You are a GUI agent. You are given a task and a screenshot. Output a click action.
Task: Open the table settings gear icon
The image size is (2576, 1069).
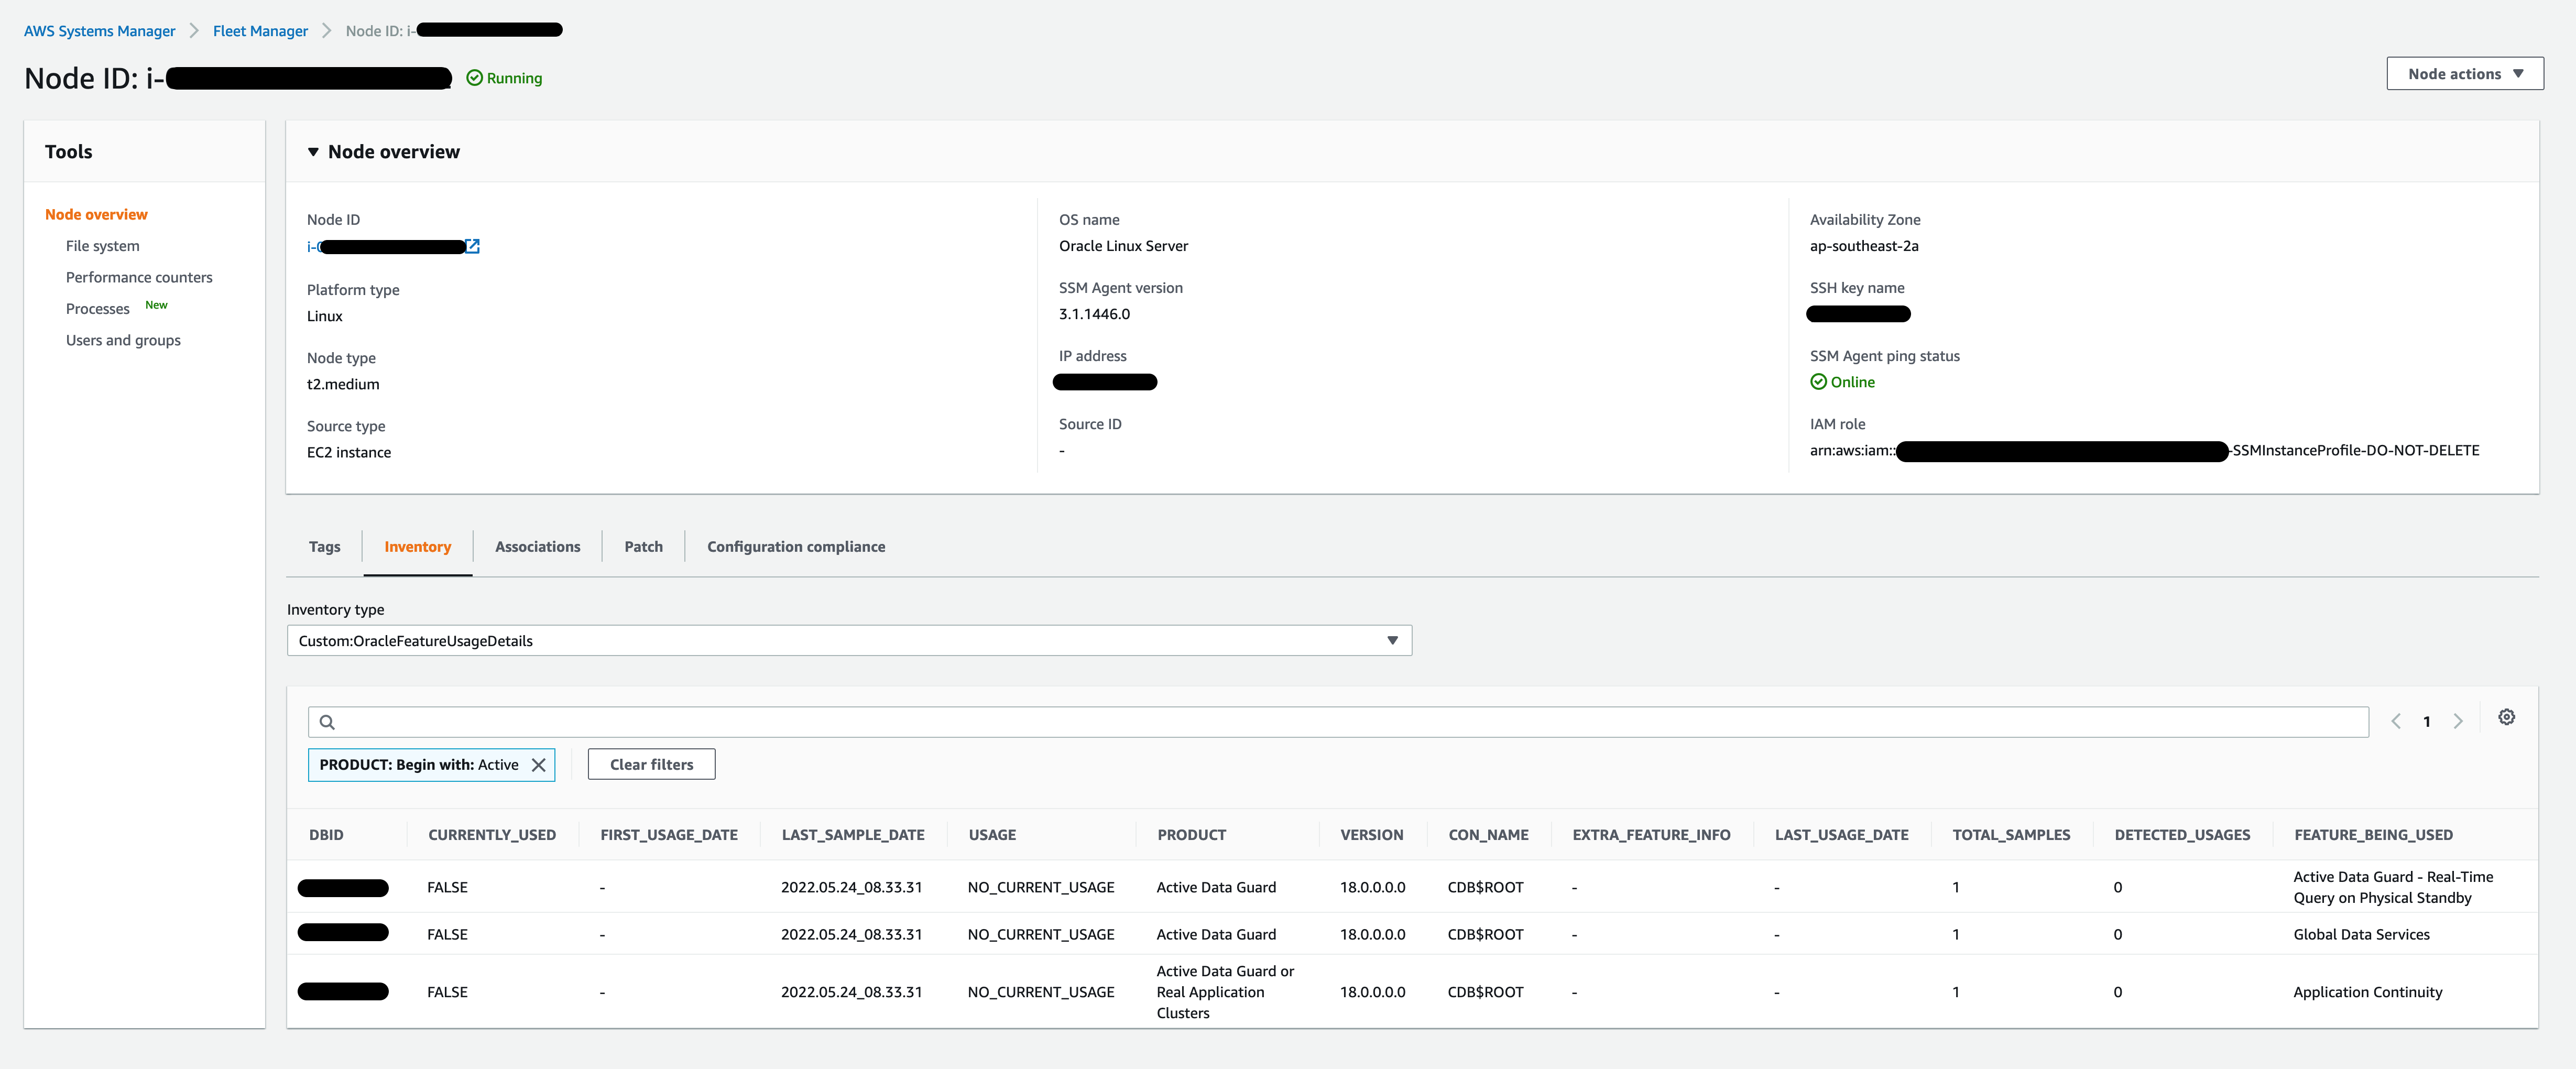point(2507,717)
